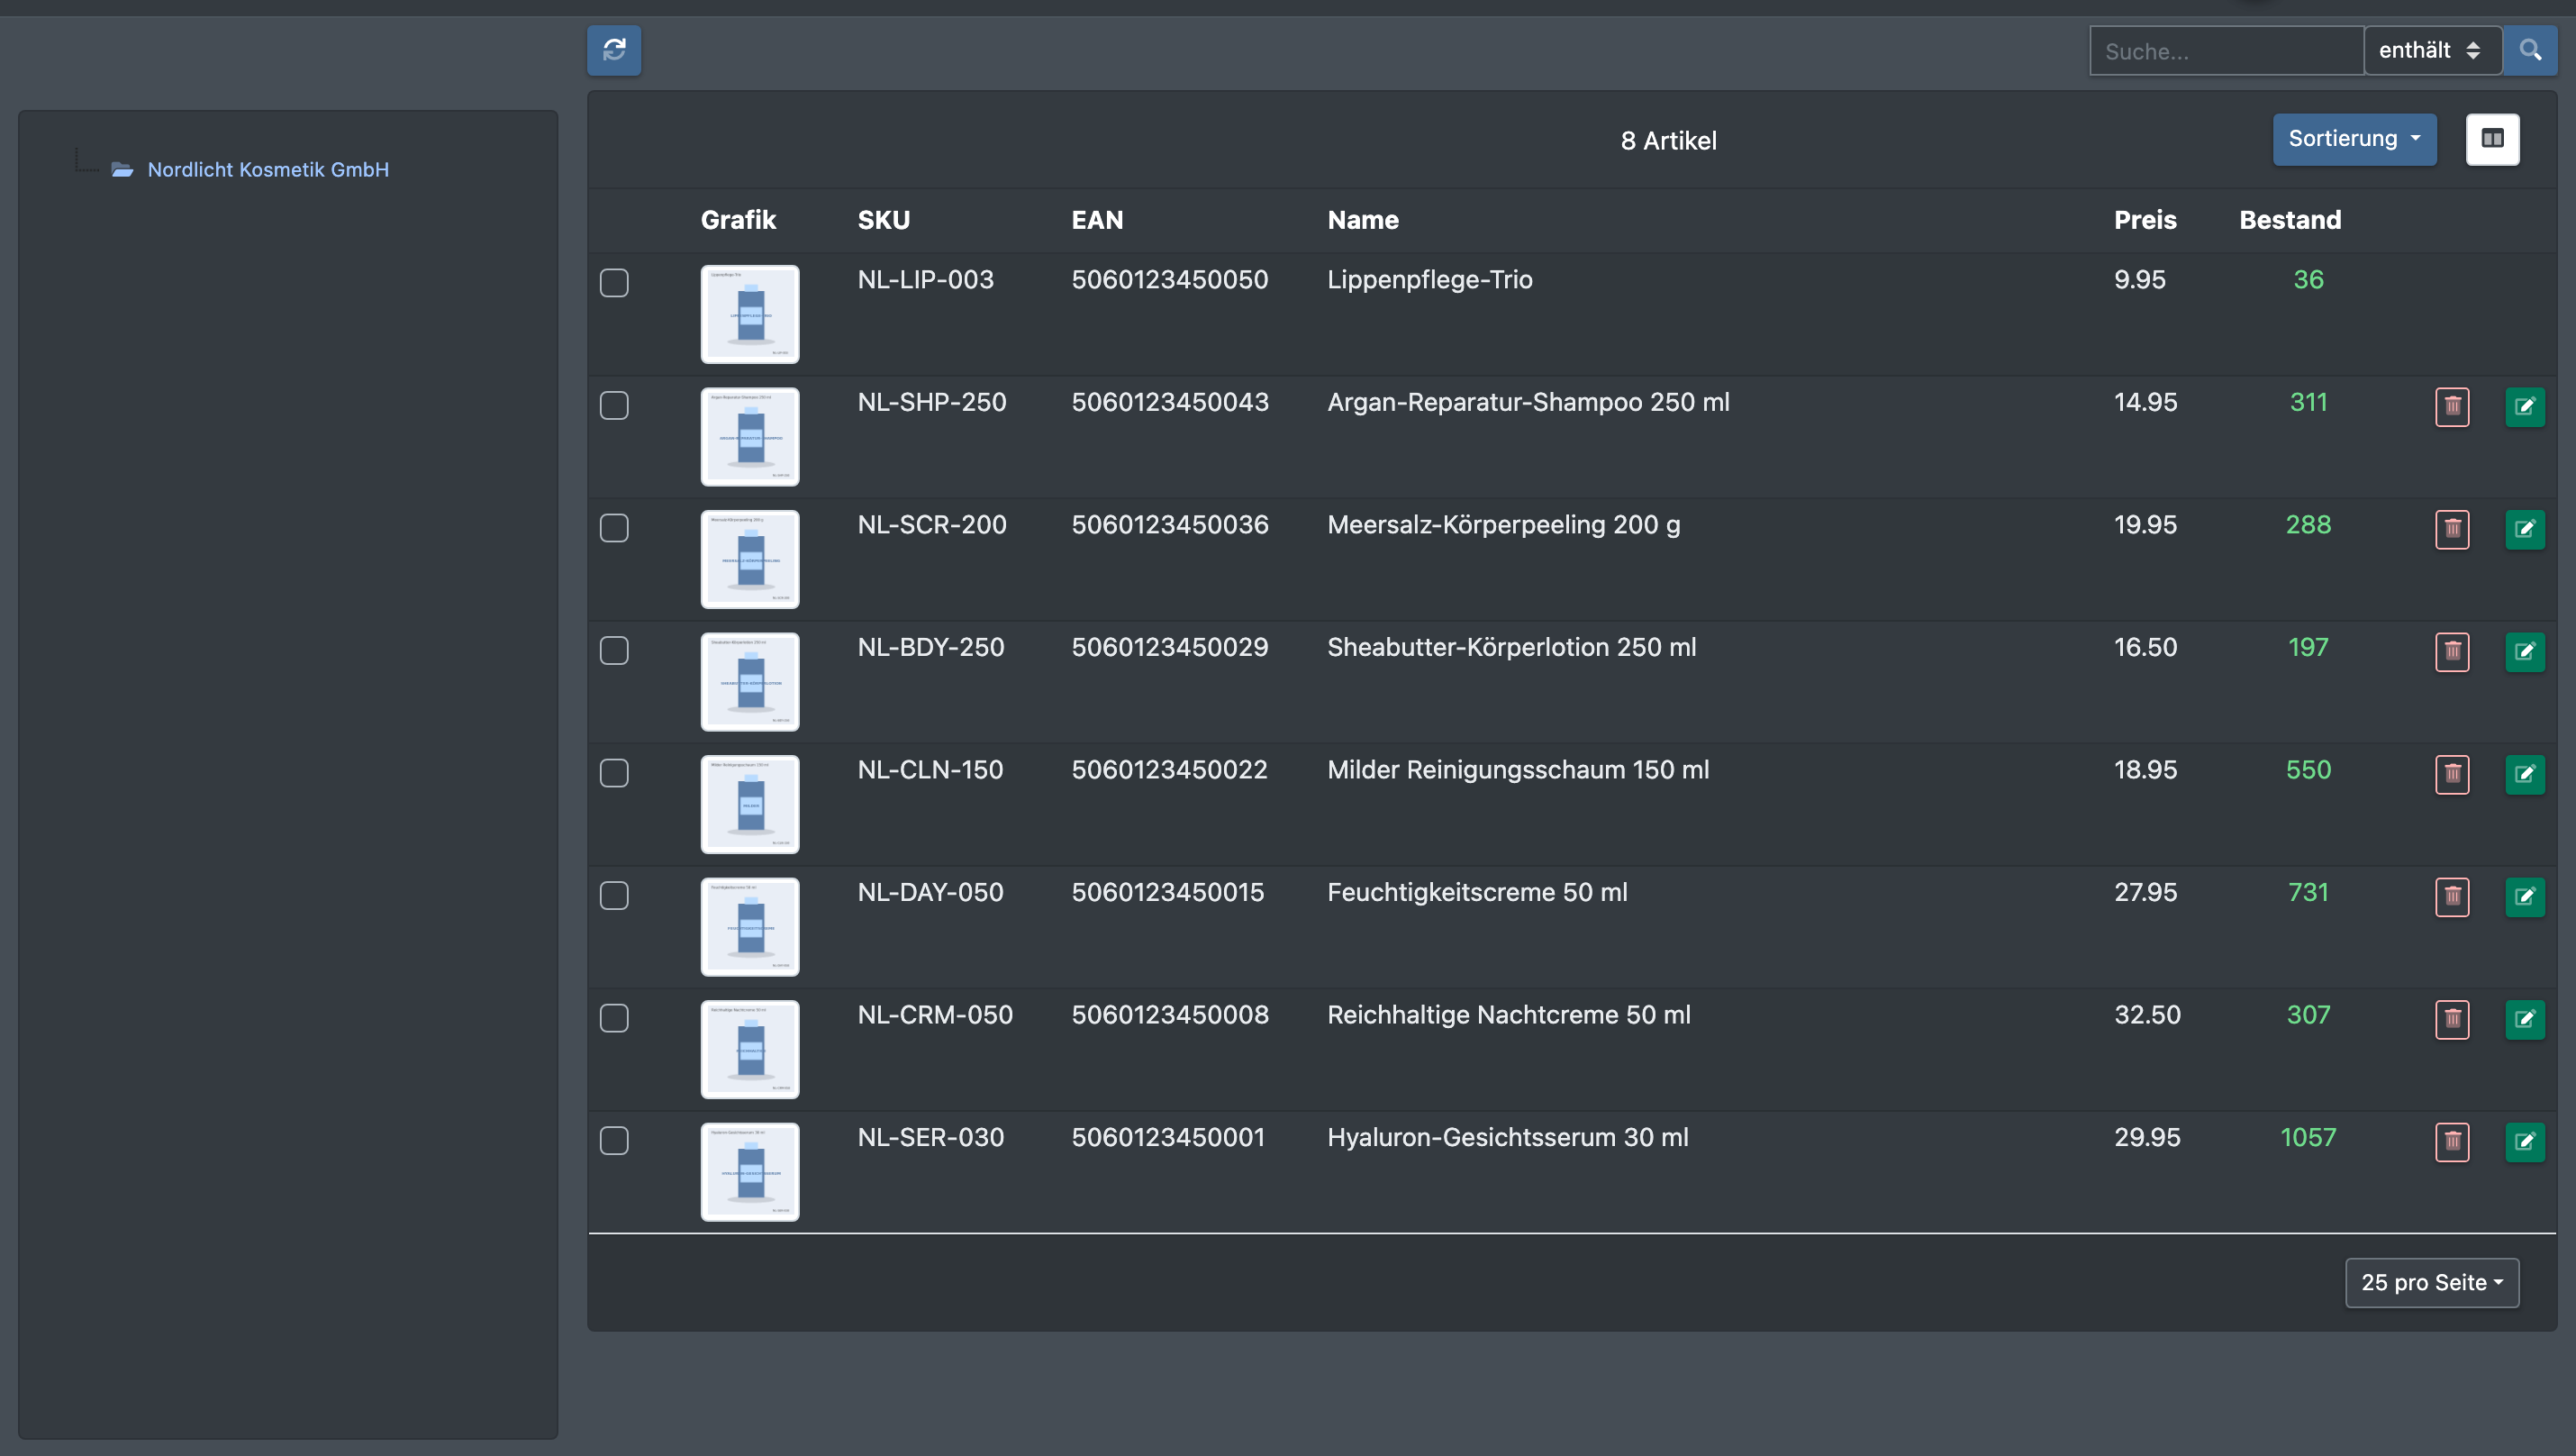
Task: Delete the Meersalz-Körperpeeling 200 g article
Action: click(x=2452, y=529)
